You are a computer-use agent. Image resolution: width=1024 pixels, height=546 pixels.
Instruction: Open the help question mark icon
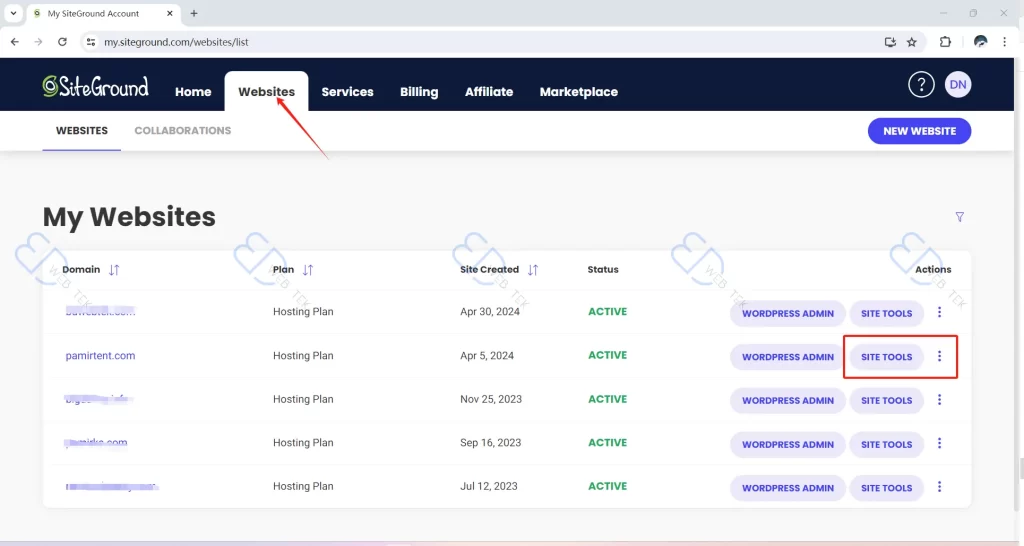pos(921,84)
